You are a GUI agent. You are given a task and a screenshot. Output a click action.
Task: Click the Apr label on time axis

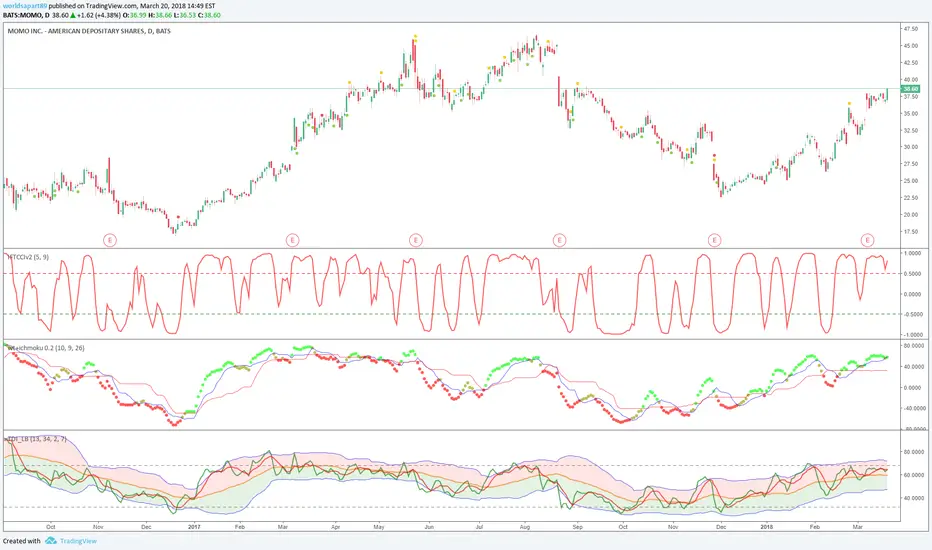(336, 527)
